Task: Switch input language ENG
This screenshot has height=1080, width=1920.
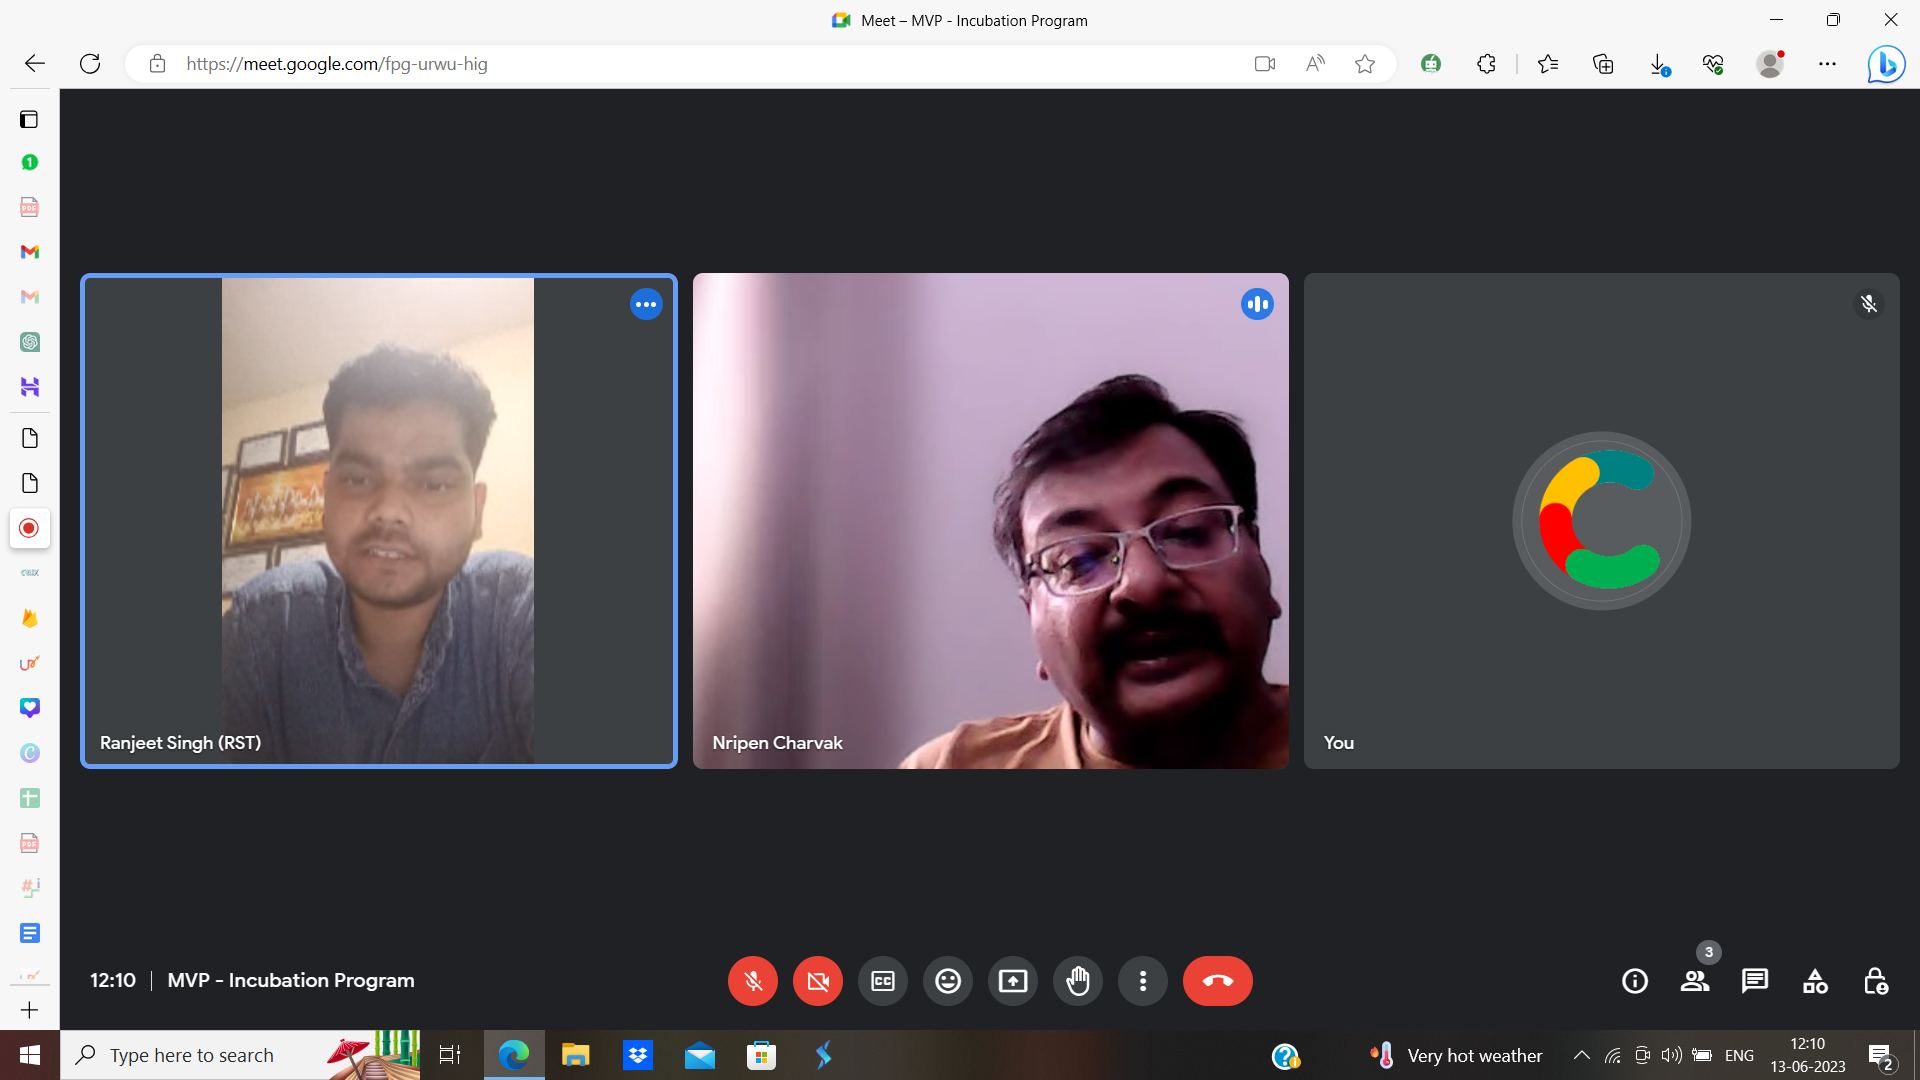Action: [x=1740, y=1055]
